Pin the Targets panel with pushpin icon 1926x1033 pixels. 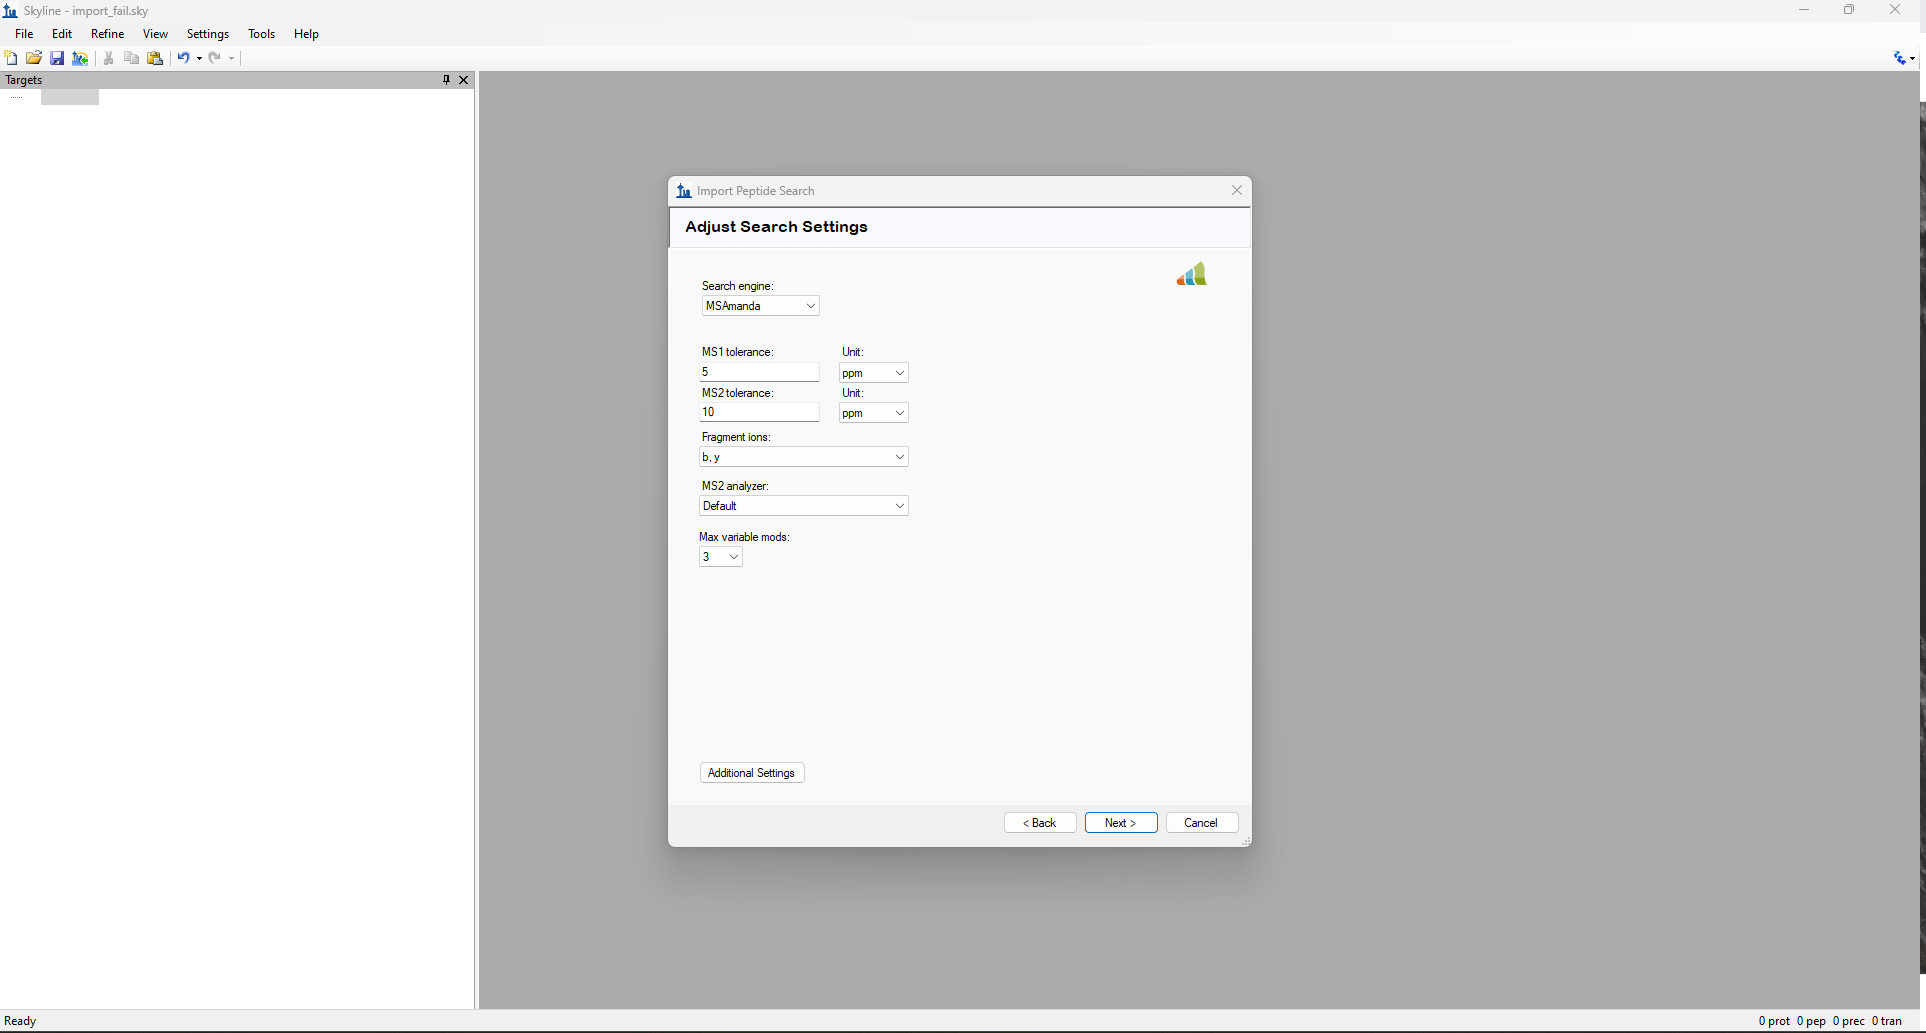pyautogui.click(x=446, y=80)
